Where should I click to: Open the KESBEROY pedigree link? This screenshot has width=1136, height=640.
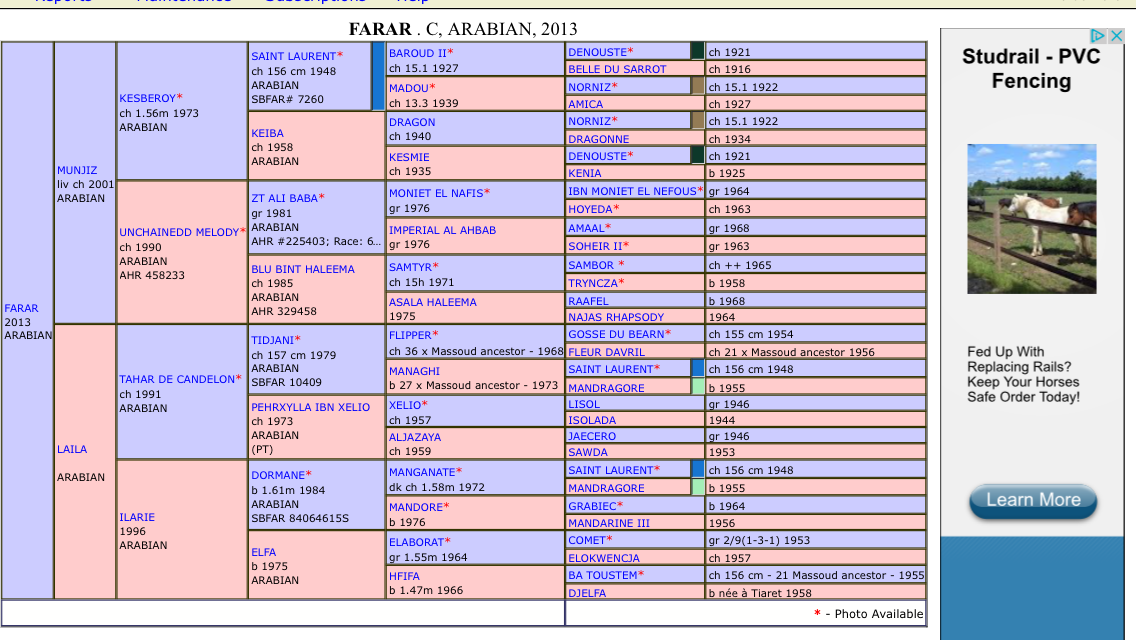tap(148, 98)
